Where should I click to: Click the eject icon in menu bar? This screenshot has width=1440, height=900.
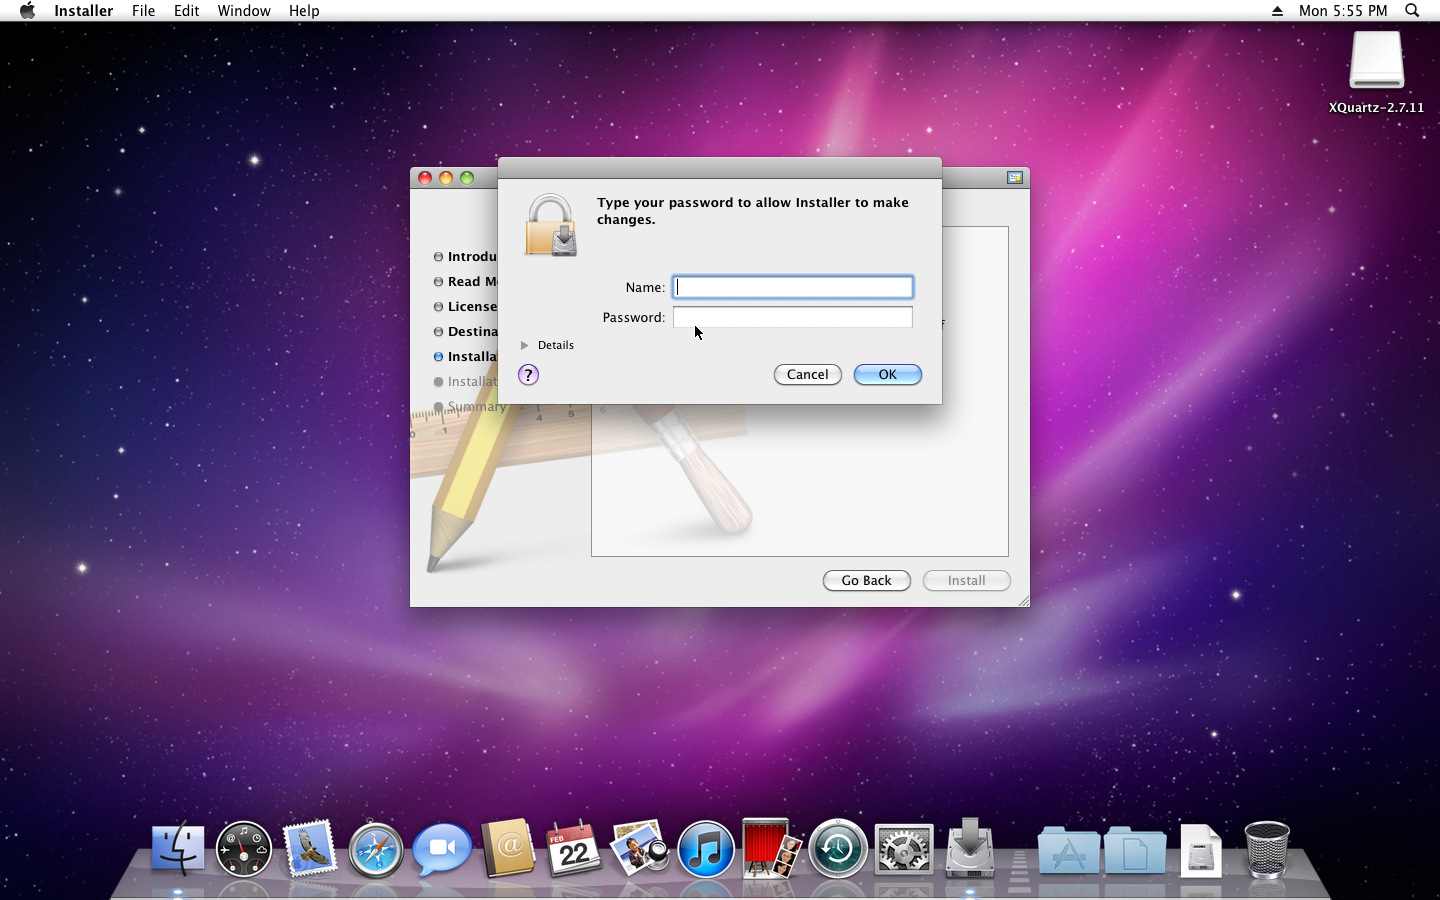(1277, 11)
